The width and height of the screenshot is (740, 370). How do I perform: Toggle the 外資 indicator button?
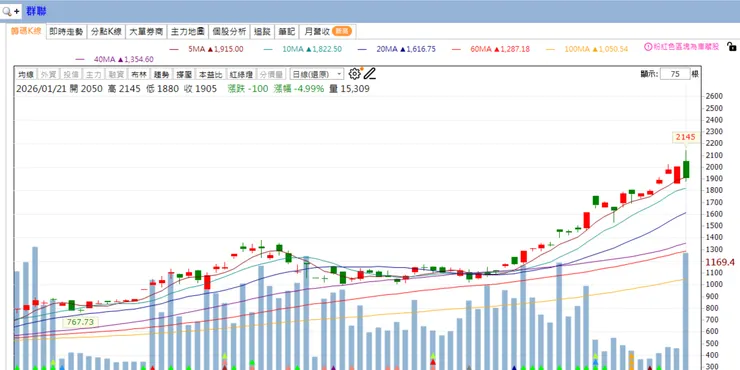tap(48, 74)
